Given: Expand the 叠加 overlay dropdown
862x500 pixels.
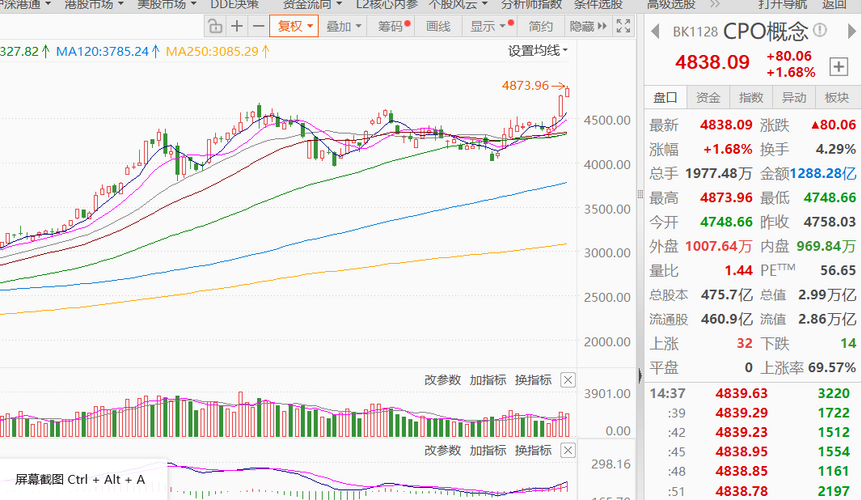Looking at the screenshot, I should coord(344,27).
